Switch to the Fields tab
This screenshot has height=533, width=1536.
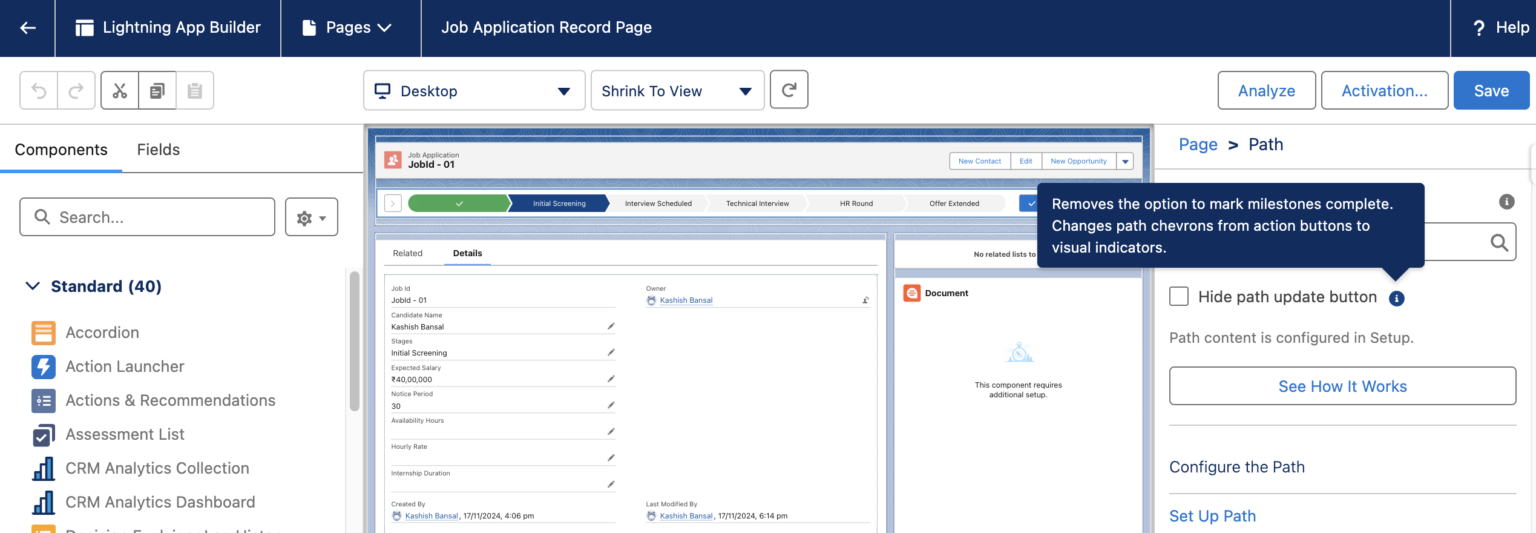pos(158,150)
